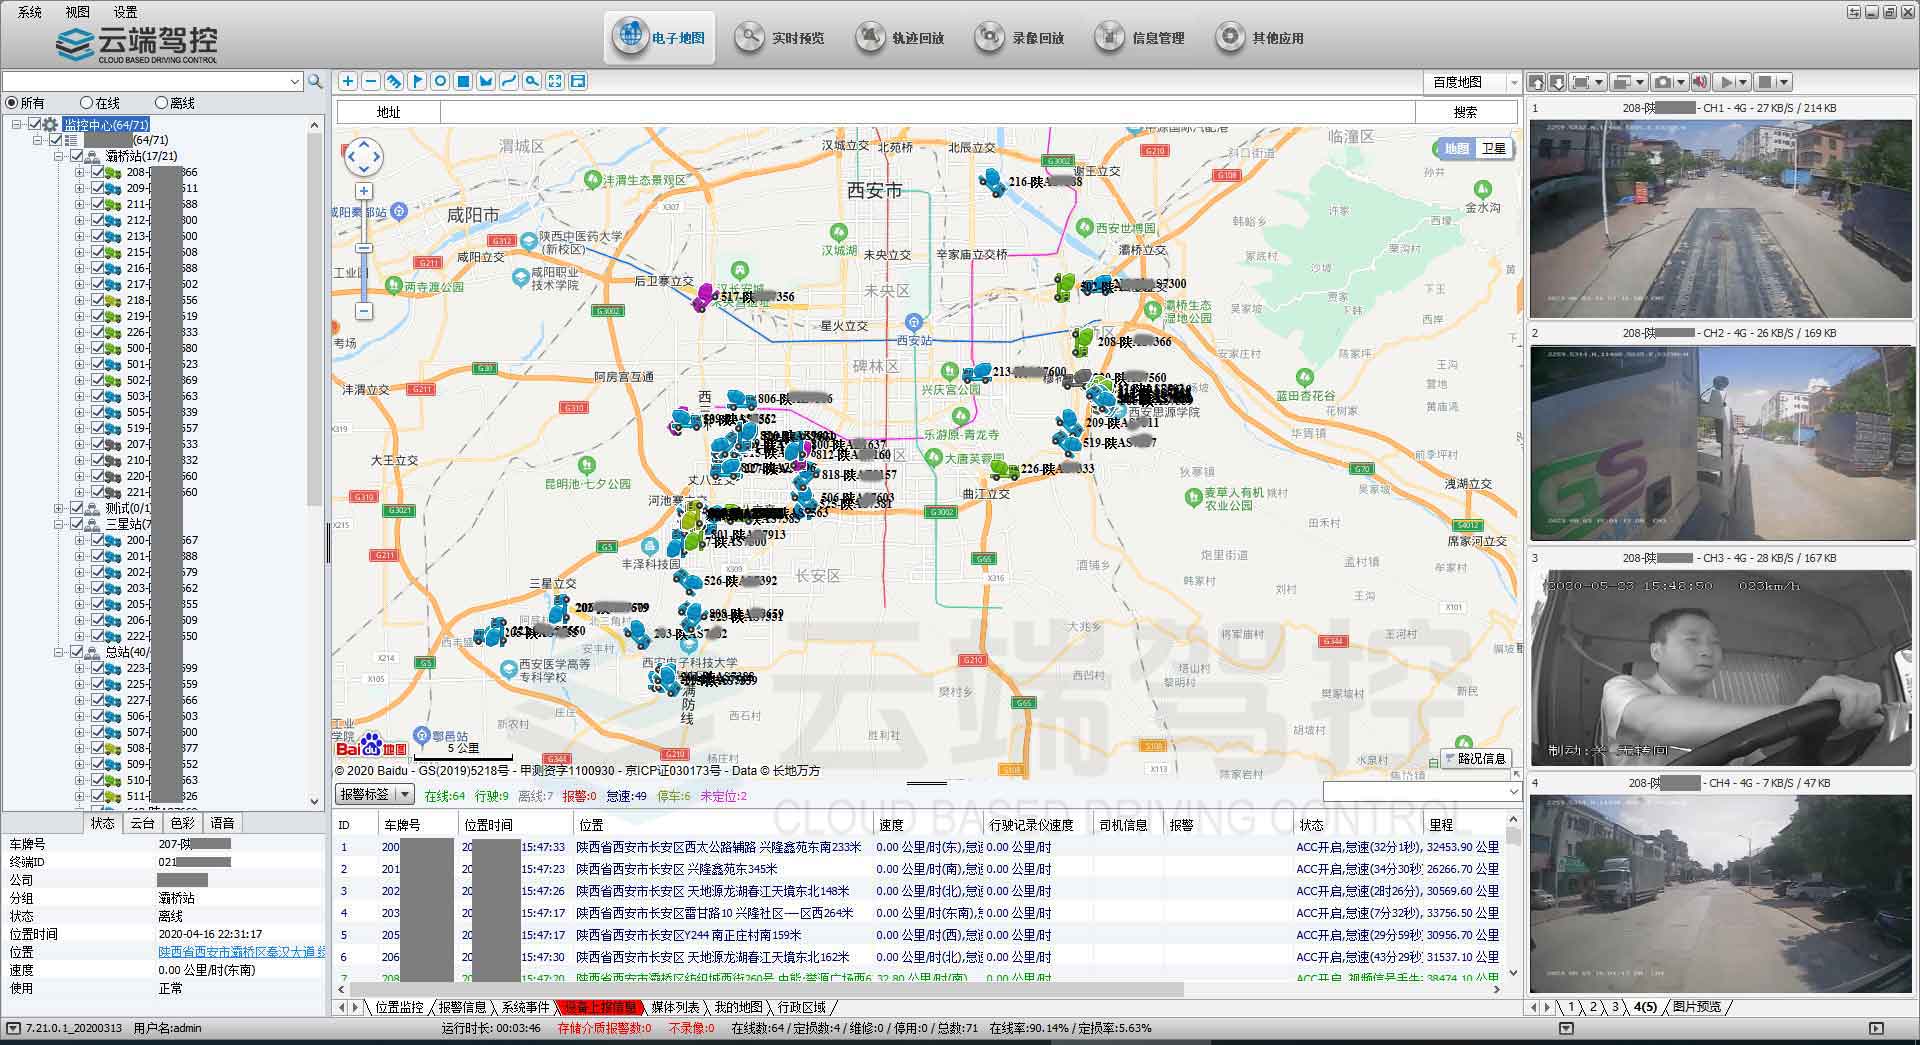The image size is (1920, 1045).
Task: Open the 轨迹回放 module
Action: [x=899, y=38]
